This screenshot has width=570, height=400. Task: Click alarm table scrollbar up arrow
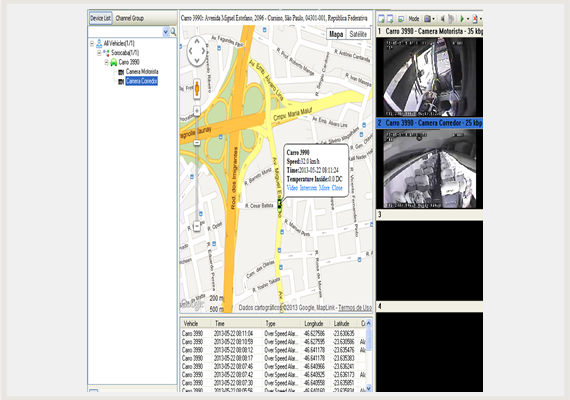coord(369,323)
